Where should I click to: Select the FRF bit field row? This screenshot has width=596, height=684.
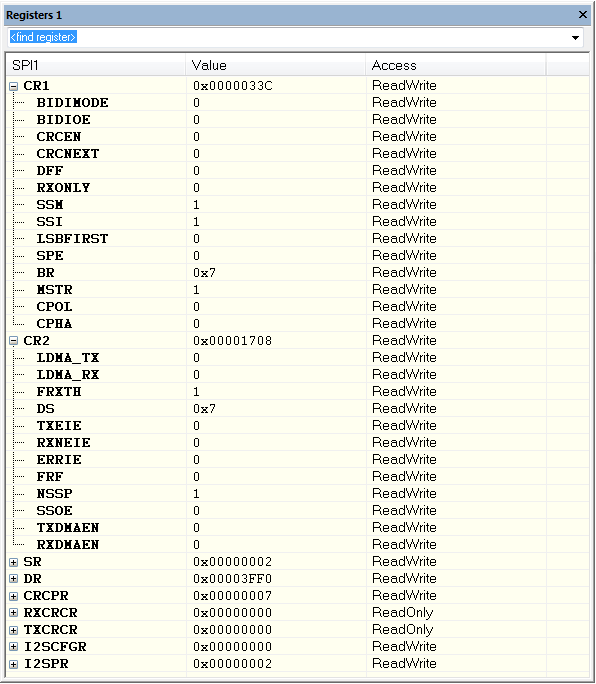298,477
